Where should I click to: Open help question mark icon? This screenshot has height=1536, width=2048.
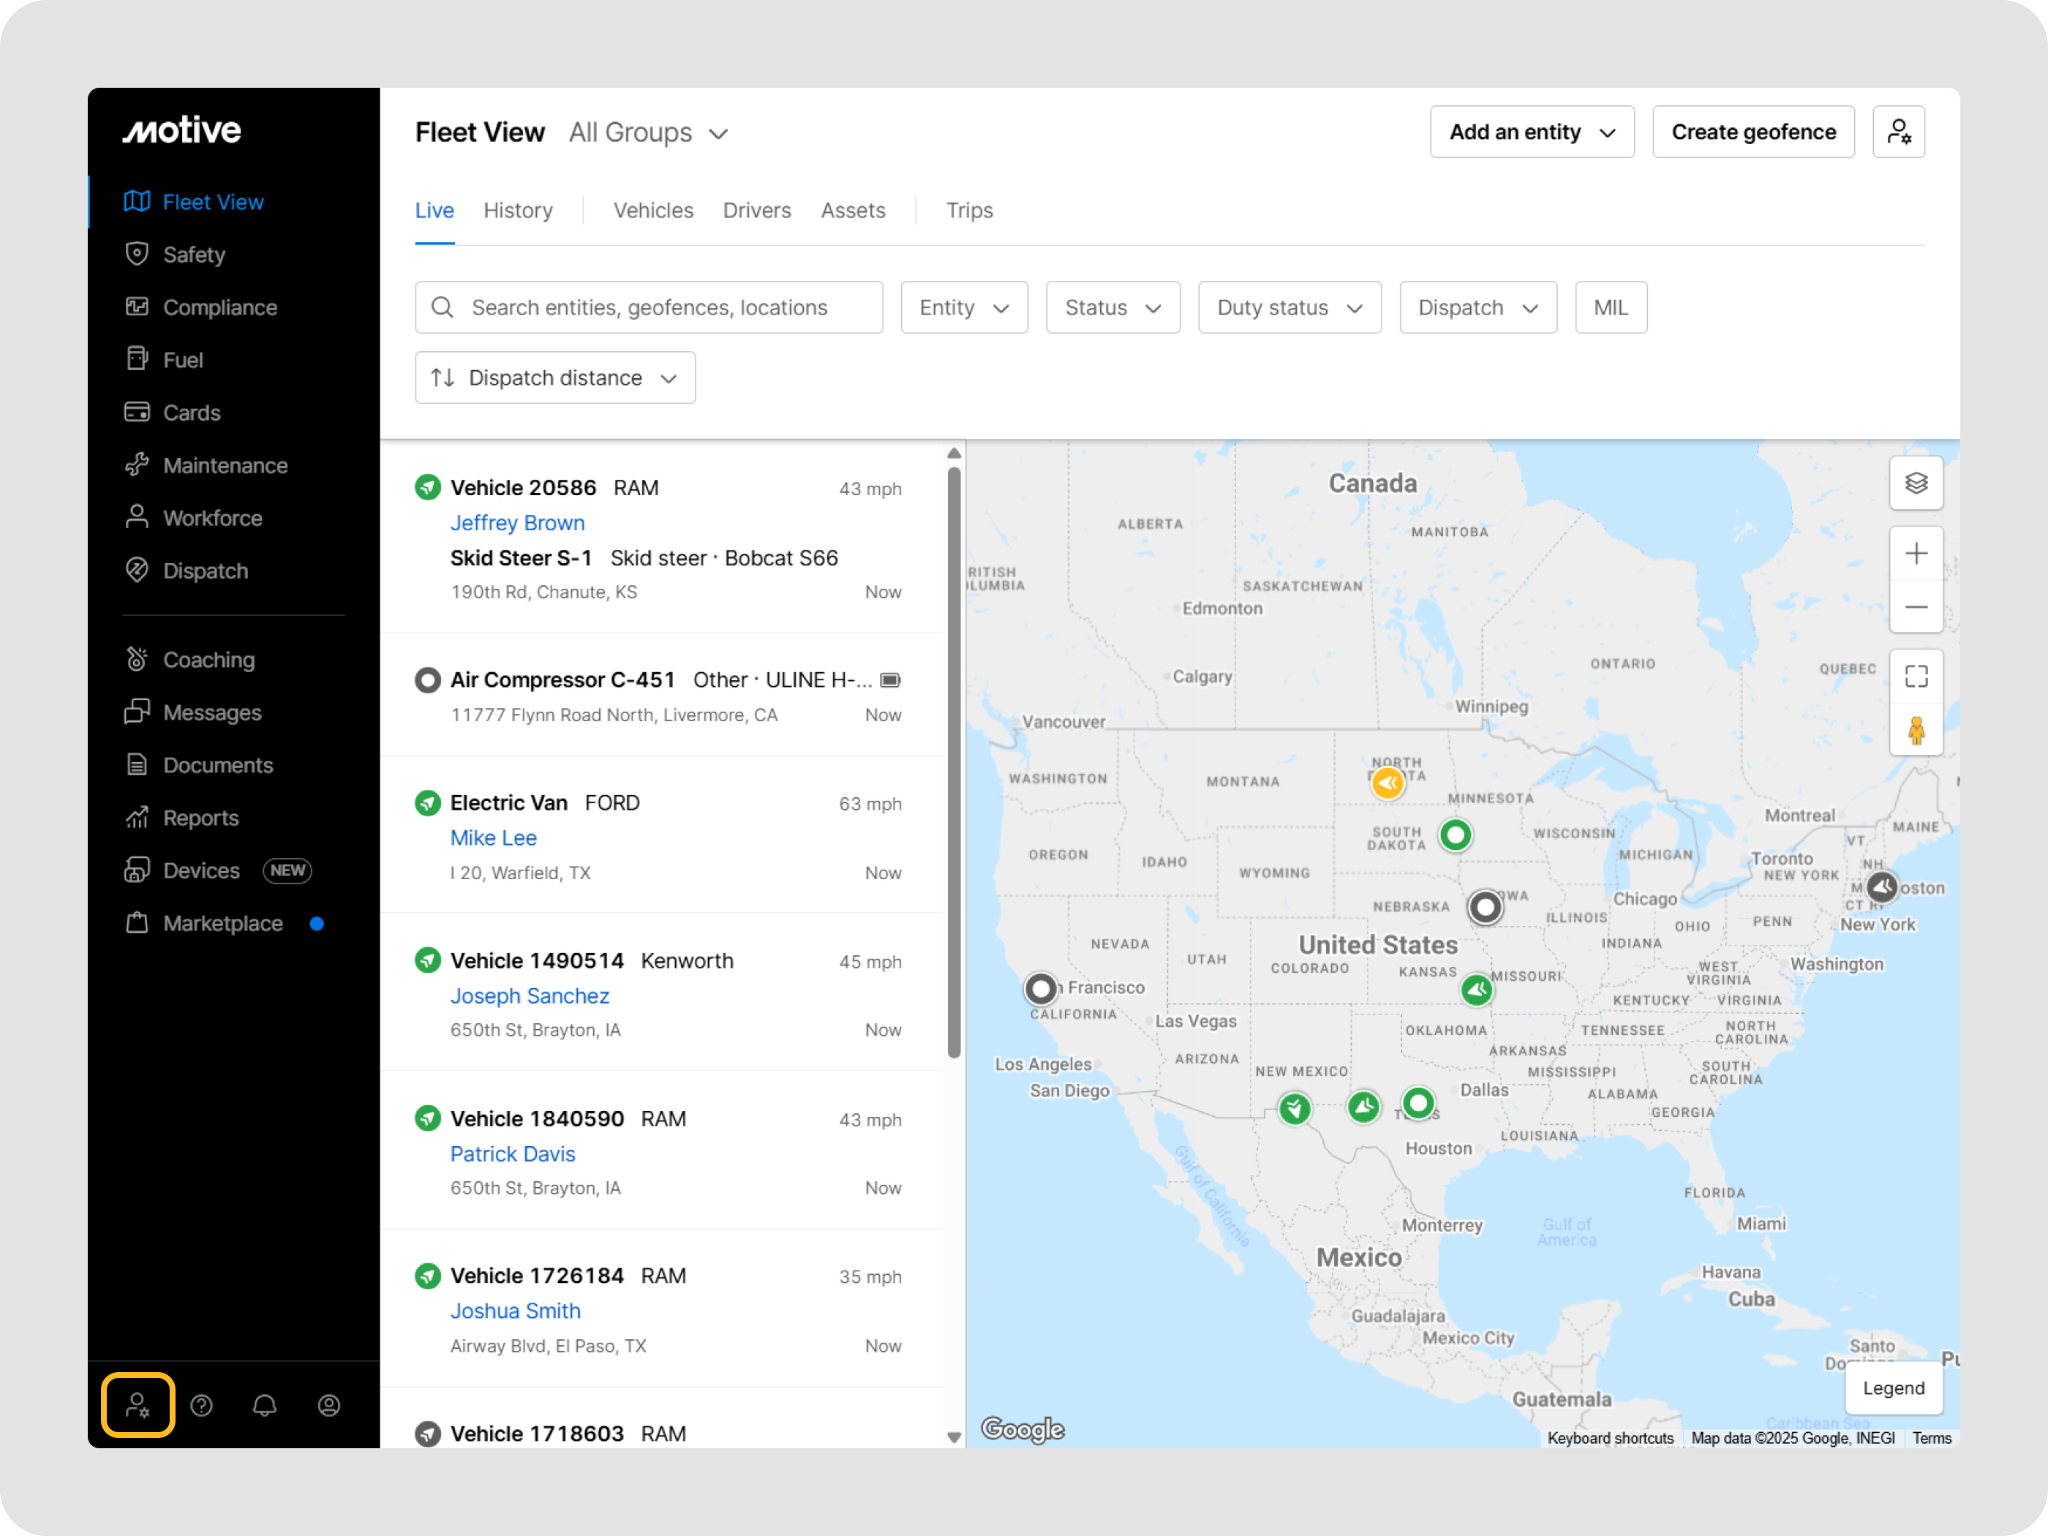(201, 1405)
